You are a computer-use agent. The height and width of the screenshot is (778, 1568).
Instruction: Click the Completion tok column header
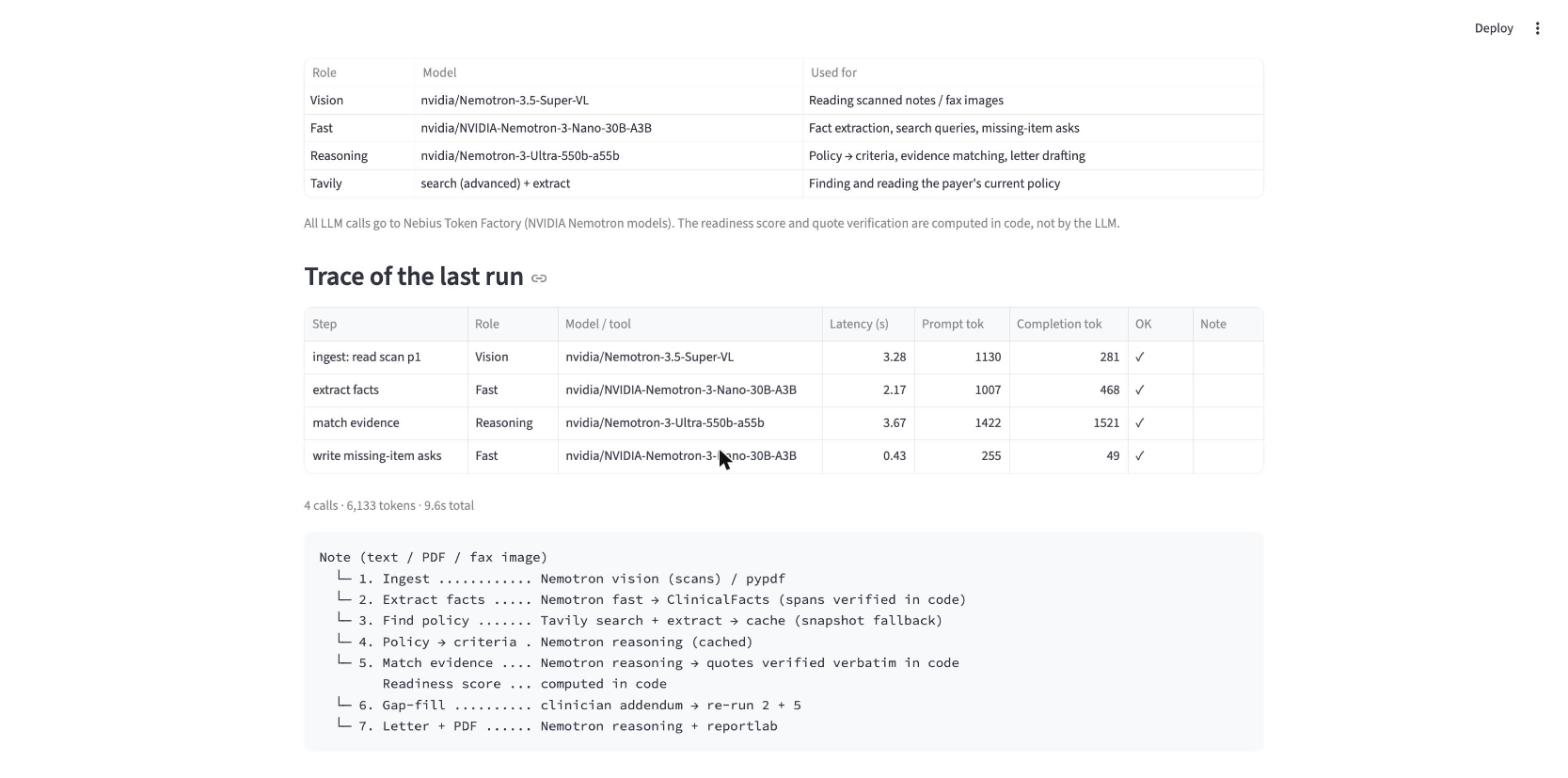1069,324
